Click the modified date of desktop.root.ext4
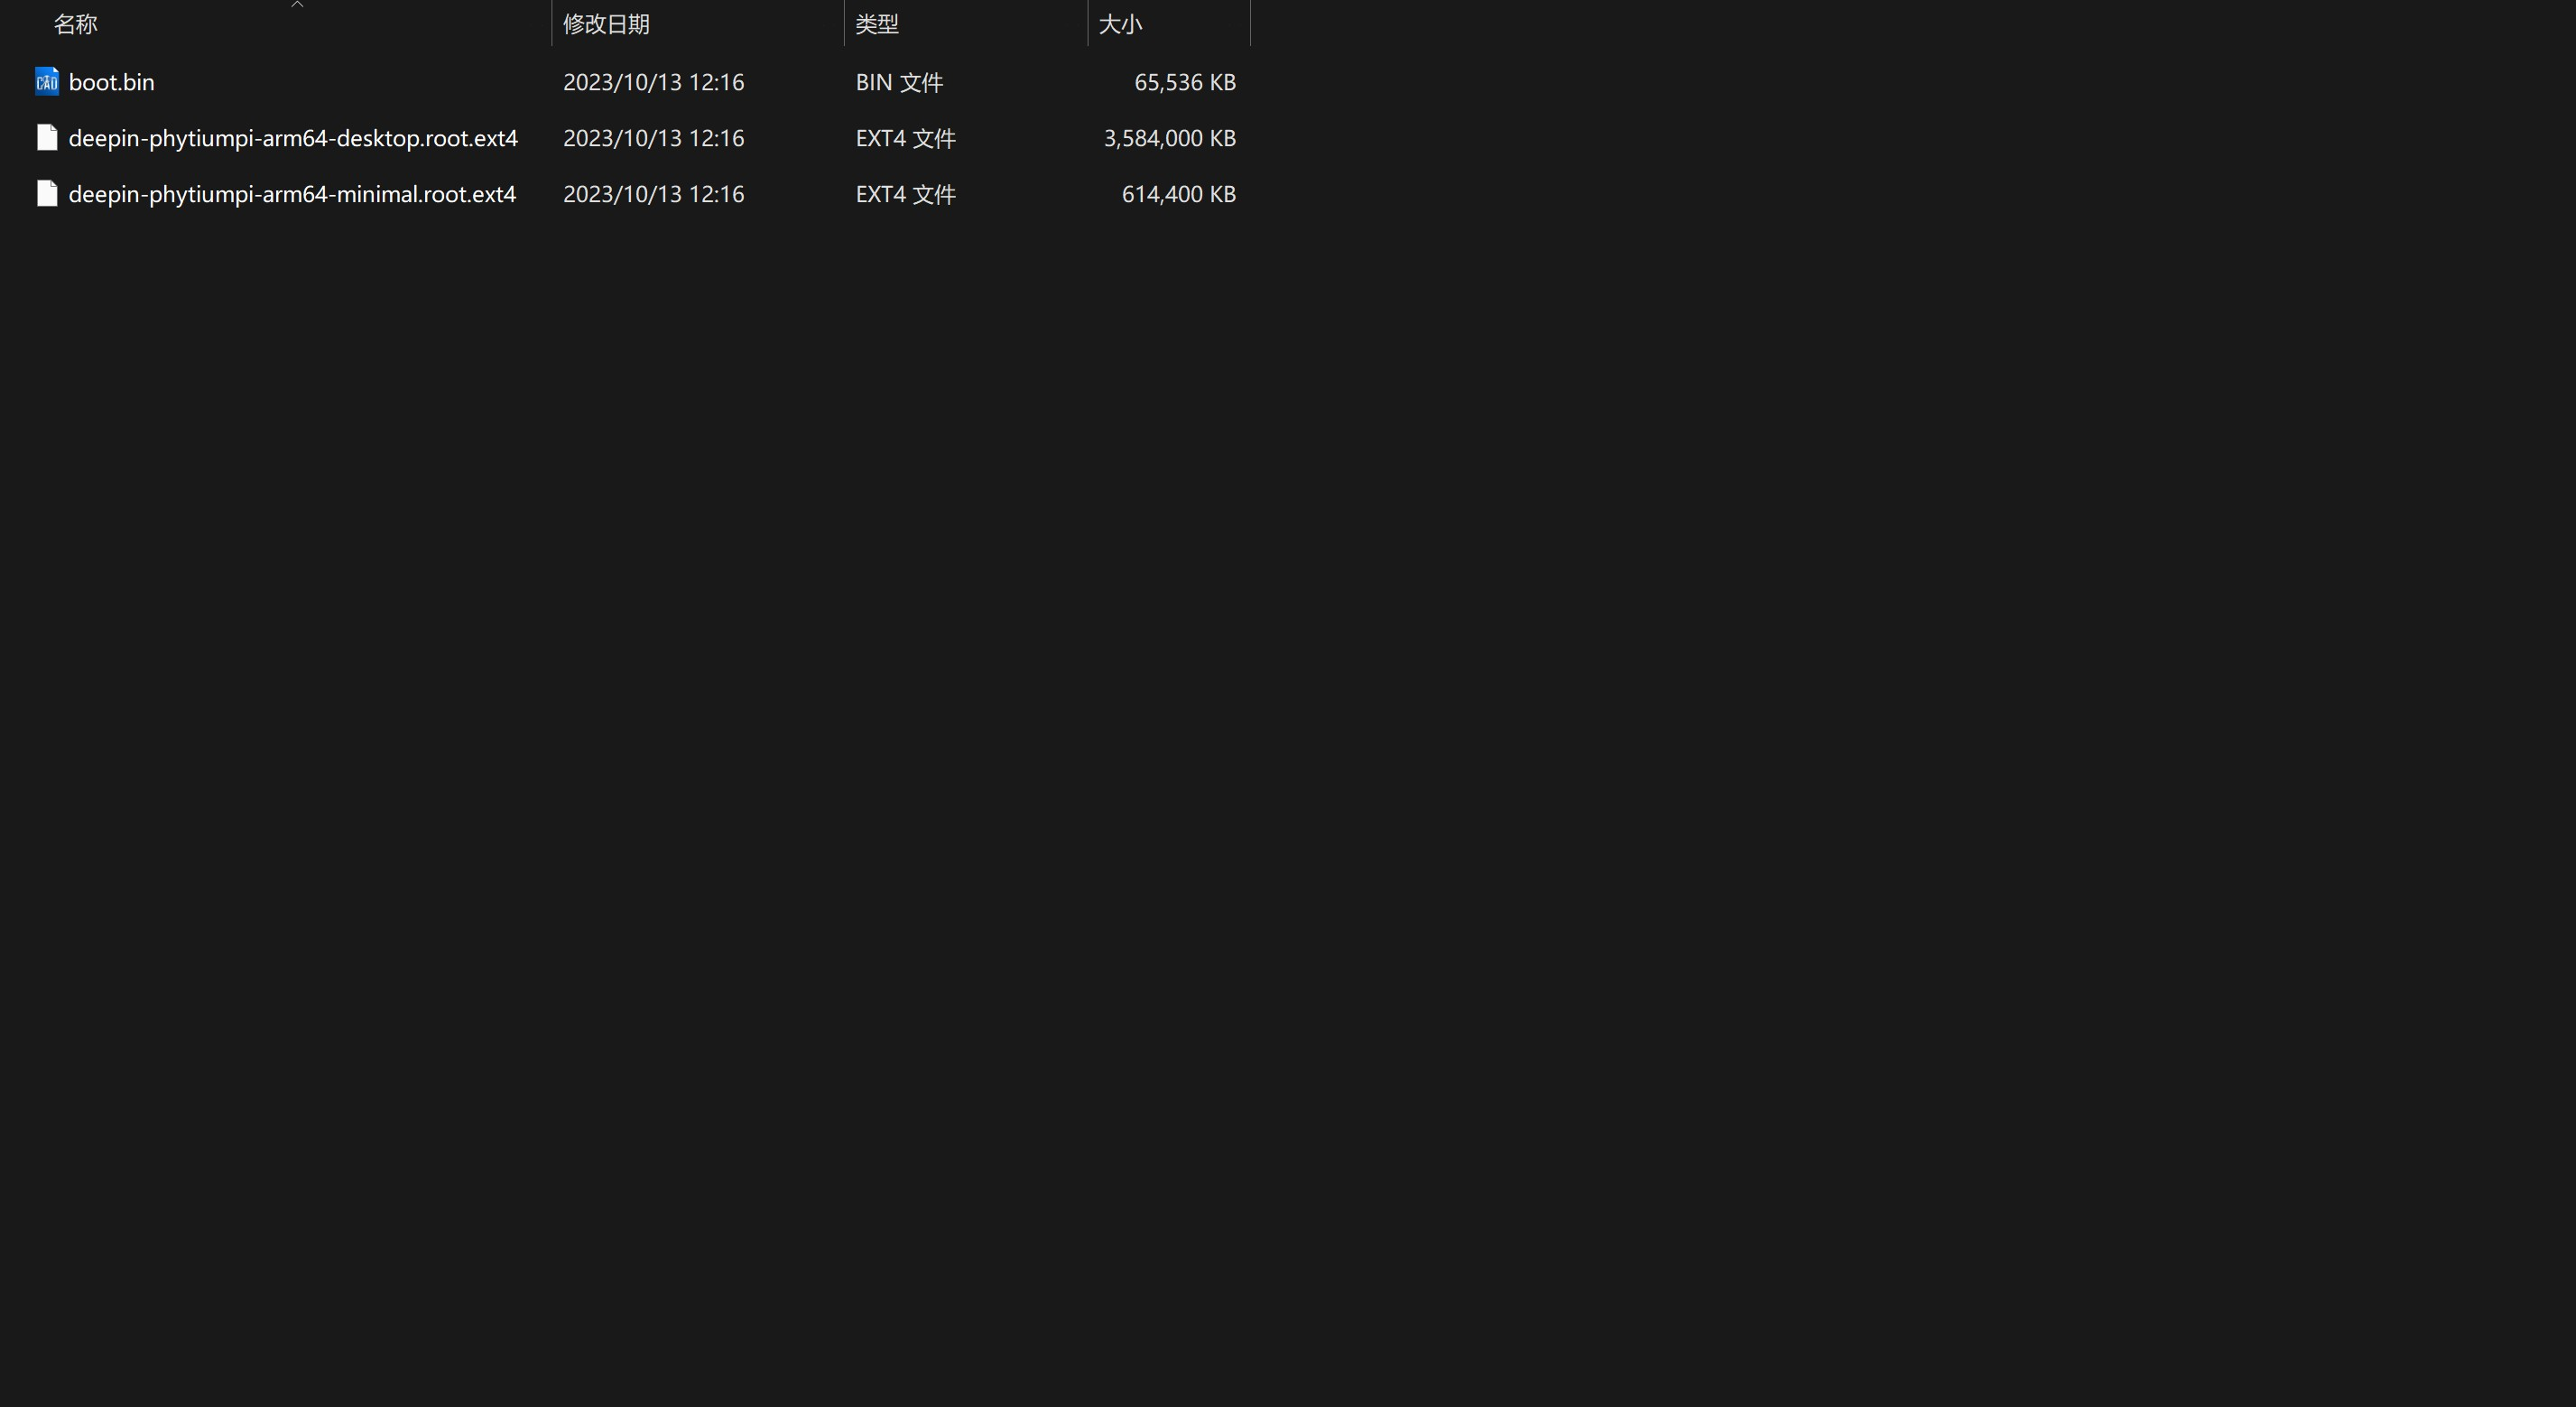This screenshot has height=1407, width=2576. pos(653,138)
